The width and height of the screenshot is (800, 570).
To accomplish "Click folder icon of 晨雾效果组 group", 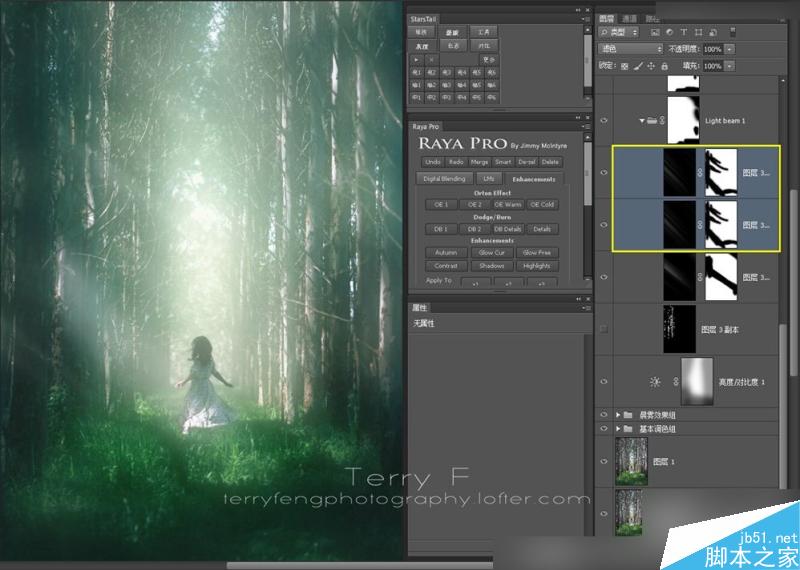I will (628, 415).
